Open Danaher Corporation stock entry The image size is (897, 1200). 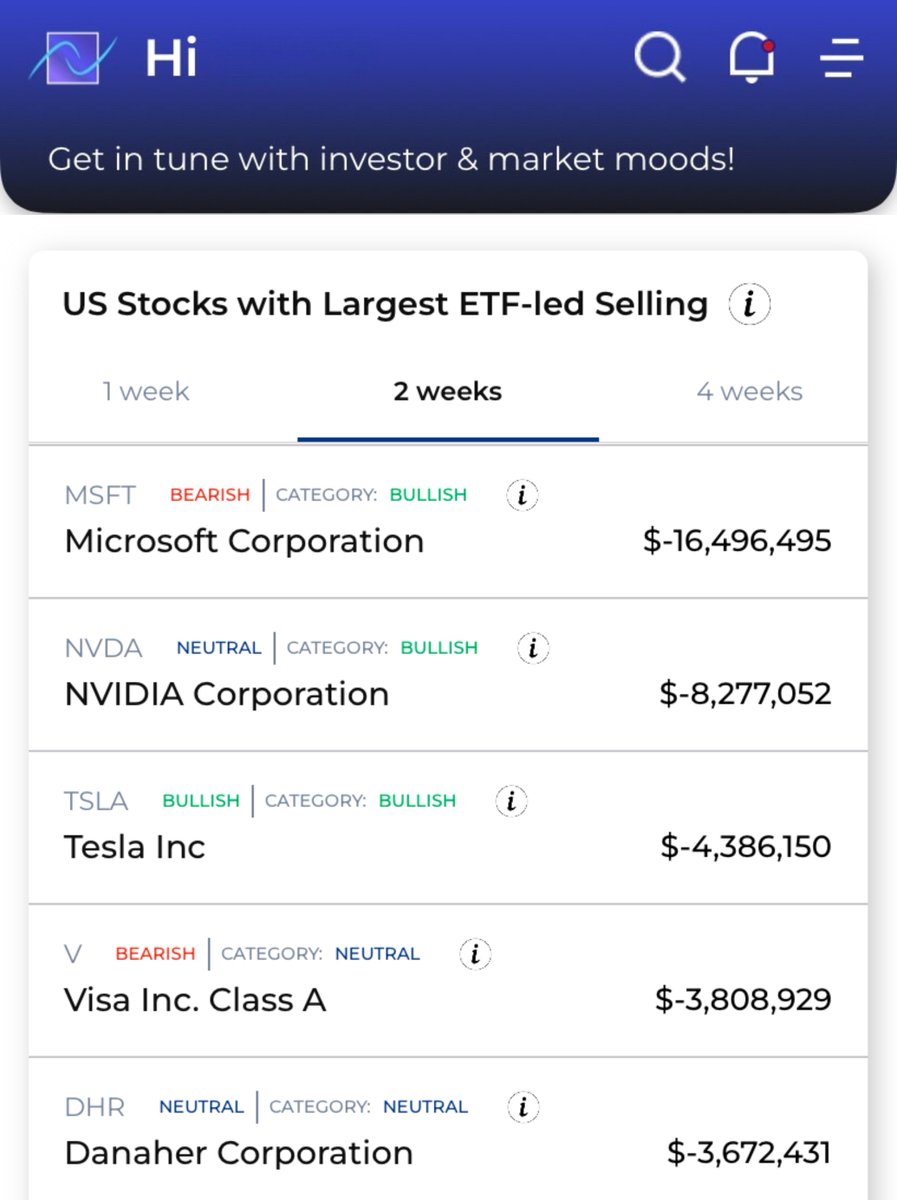tap(448, 1129)
